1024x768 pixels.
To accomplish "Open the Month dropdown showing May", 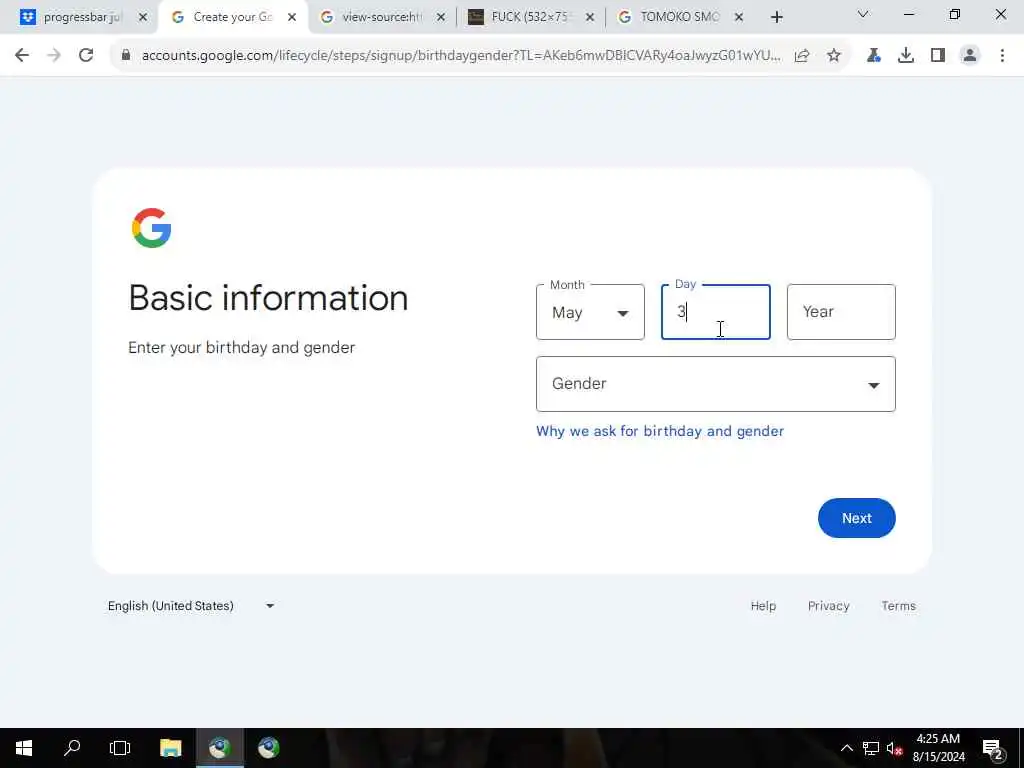I will pyautogui.click(x=590, y=312).
